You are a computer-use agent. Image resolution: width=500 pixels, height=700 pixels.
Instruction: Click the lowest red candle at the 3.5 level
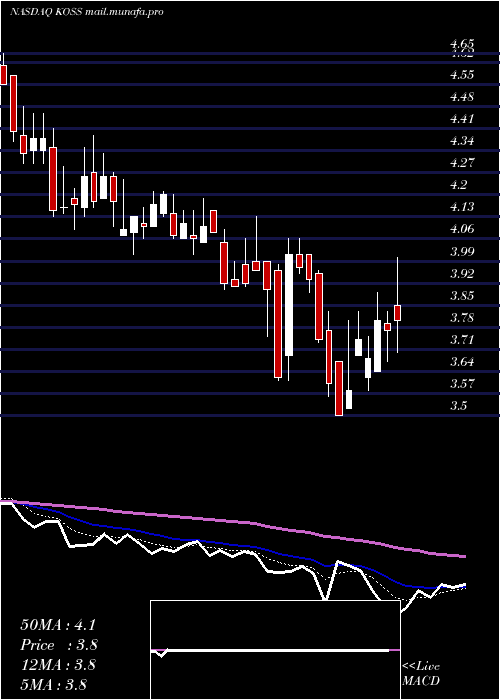[x=339, y=388]
